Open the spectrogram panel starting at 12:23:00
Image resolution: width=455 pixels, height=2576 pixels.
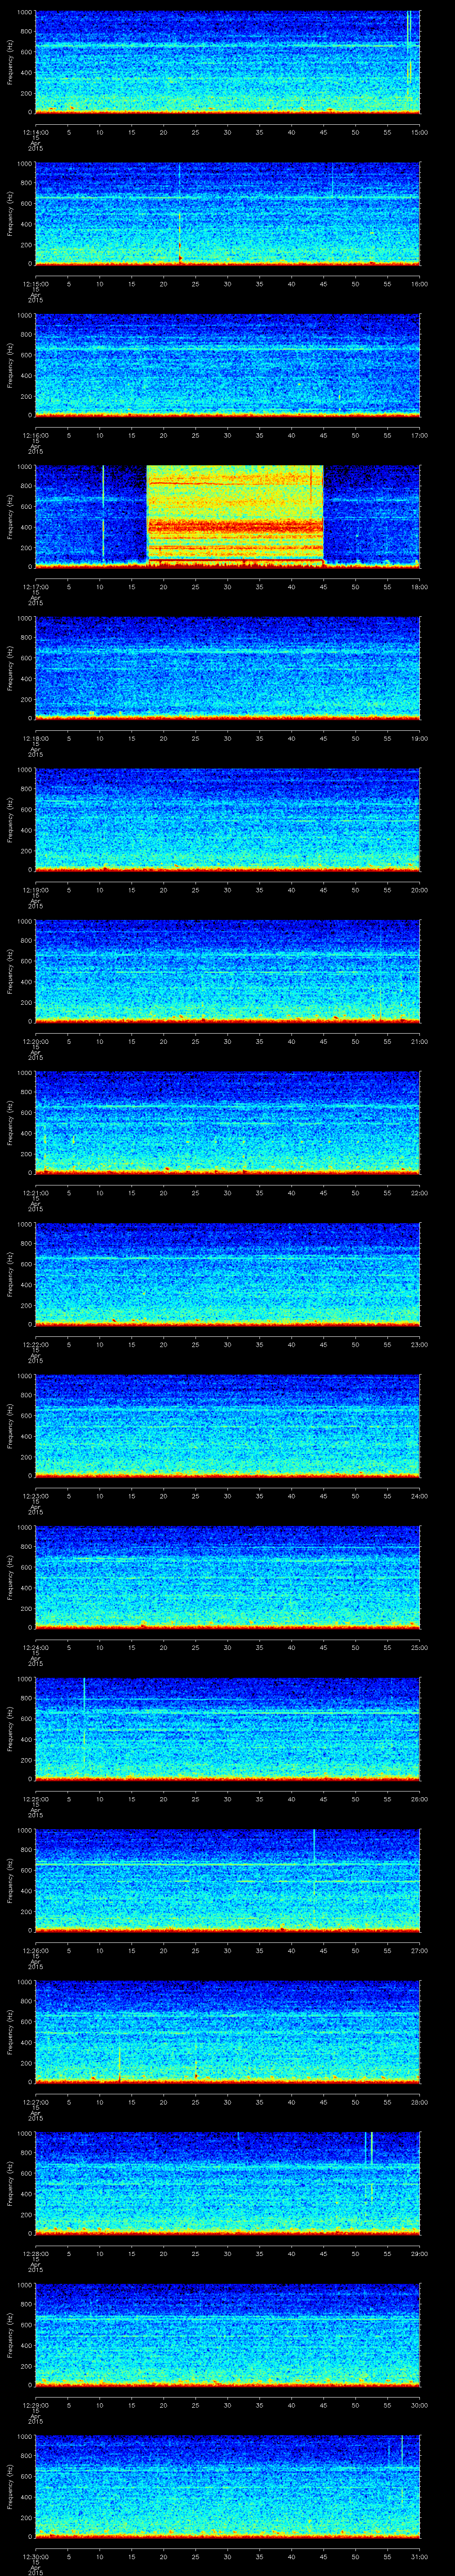228,1426
